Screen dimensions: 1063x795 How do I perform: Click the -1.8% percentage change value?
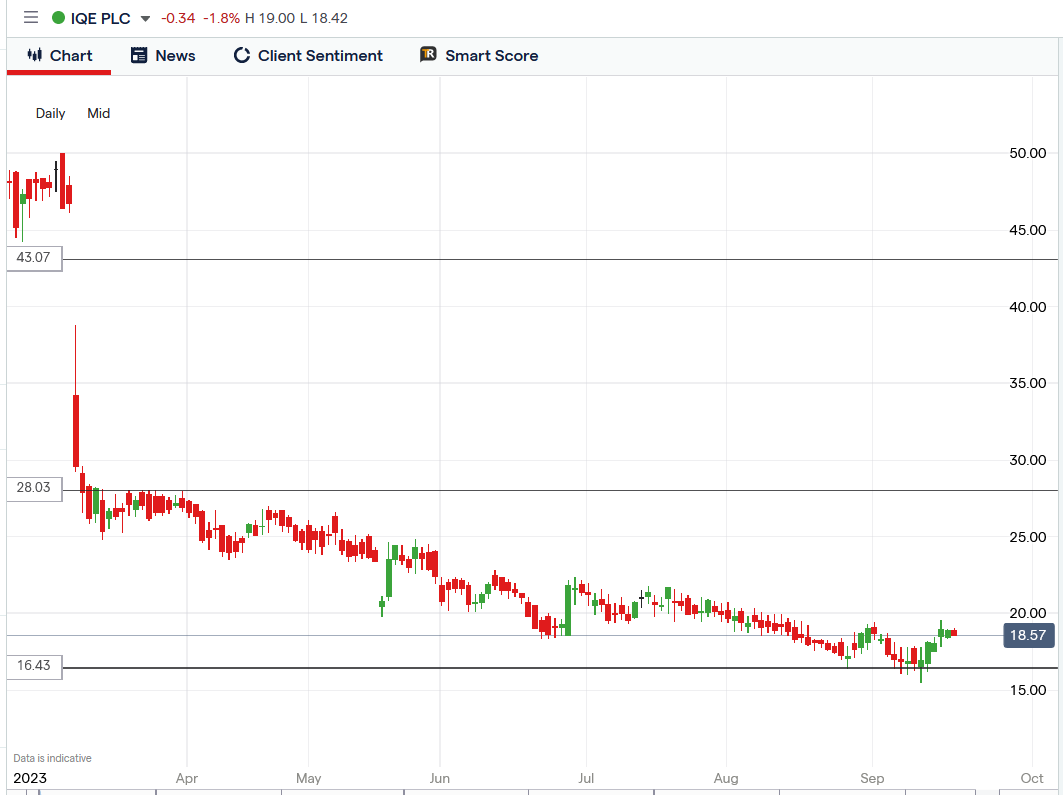(x=222, y=18)
